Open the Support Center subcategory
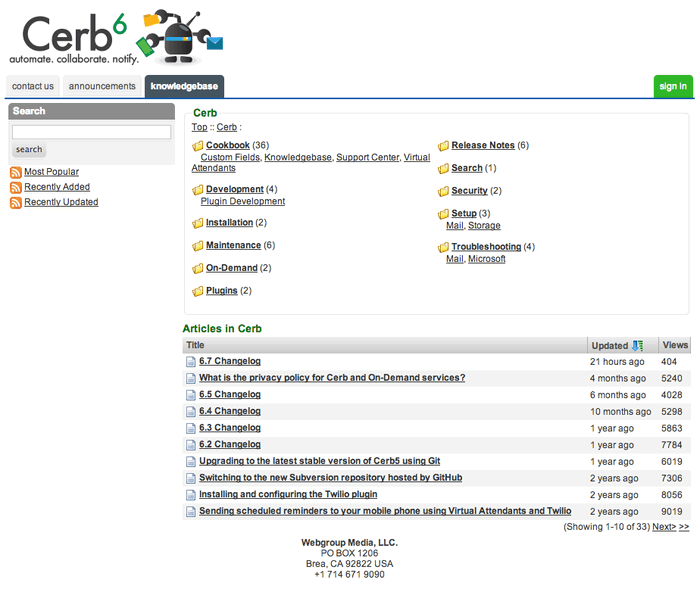 pyautogui.click(x=368, y=157)
